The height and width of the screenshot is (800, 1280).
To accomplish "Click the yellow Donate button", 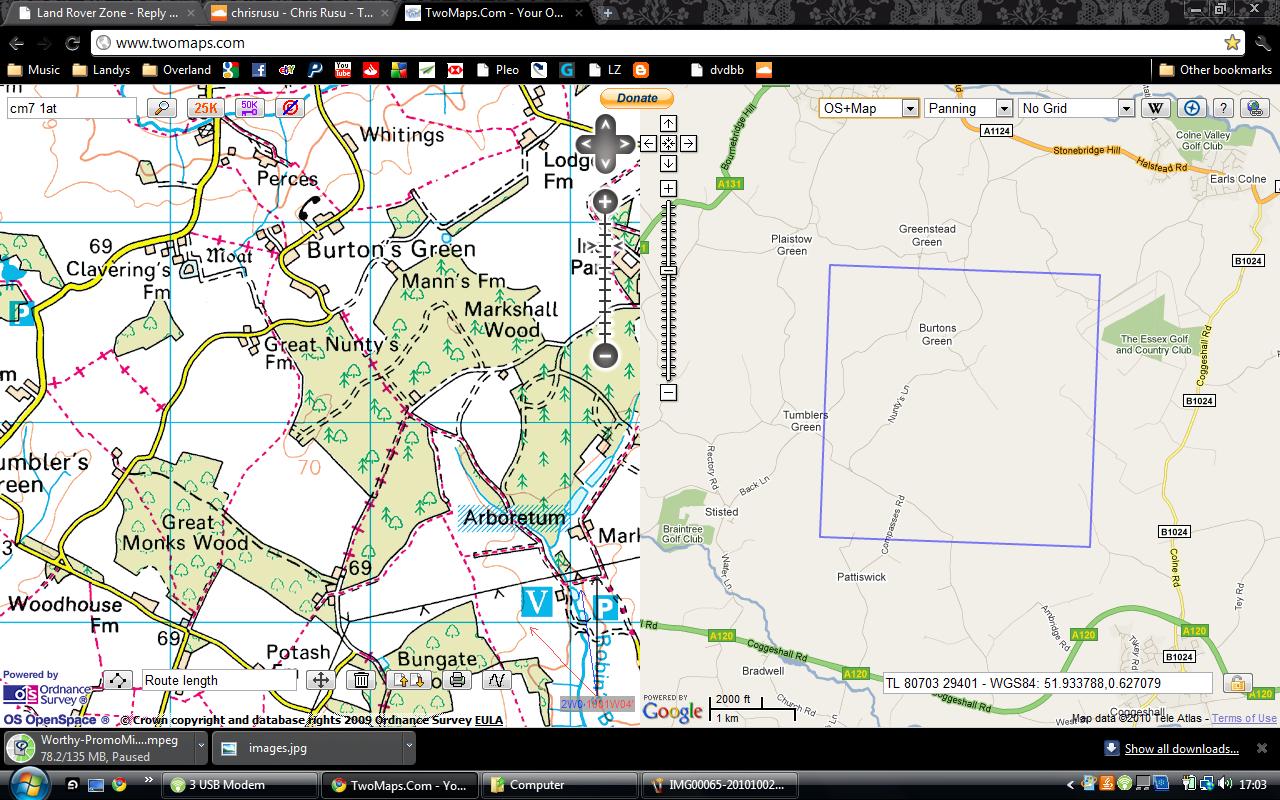I will (x=637, y=98).
